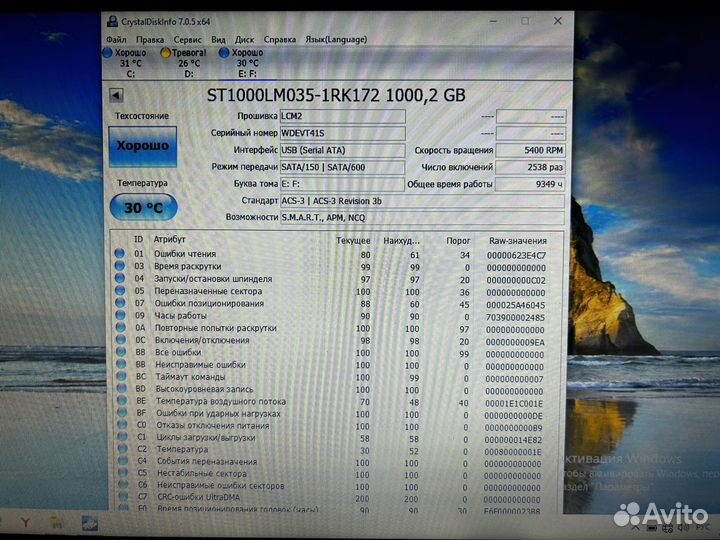The image size is (720, 540).
Task: Select the Неисправимые ошибки секторов row text
Action: coord(221,485)
